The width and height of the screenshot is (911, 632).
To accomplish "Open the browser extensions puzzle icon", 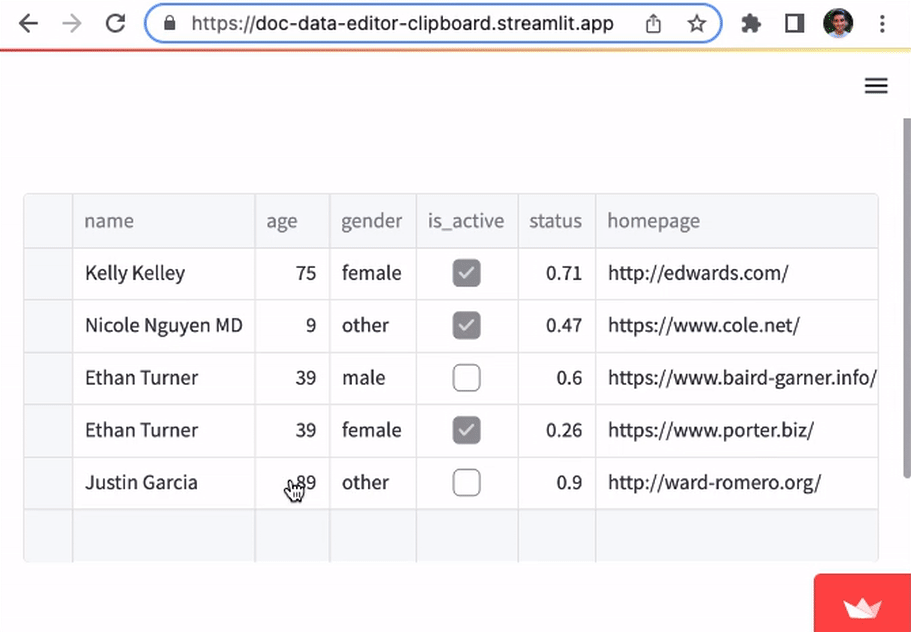I will pyautogui.click(x=750, y=23).
